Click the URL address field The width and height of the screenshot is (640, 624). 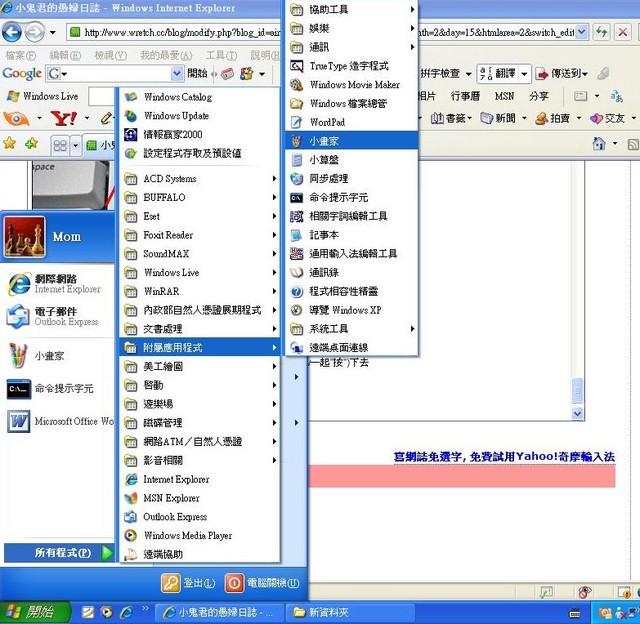[x=322, y=32]
